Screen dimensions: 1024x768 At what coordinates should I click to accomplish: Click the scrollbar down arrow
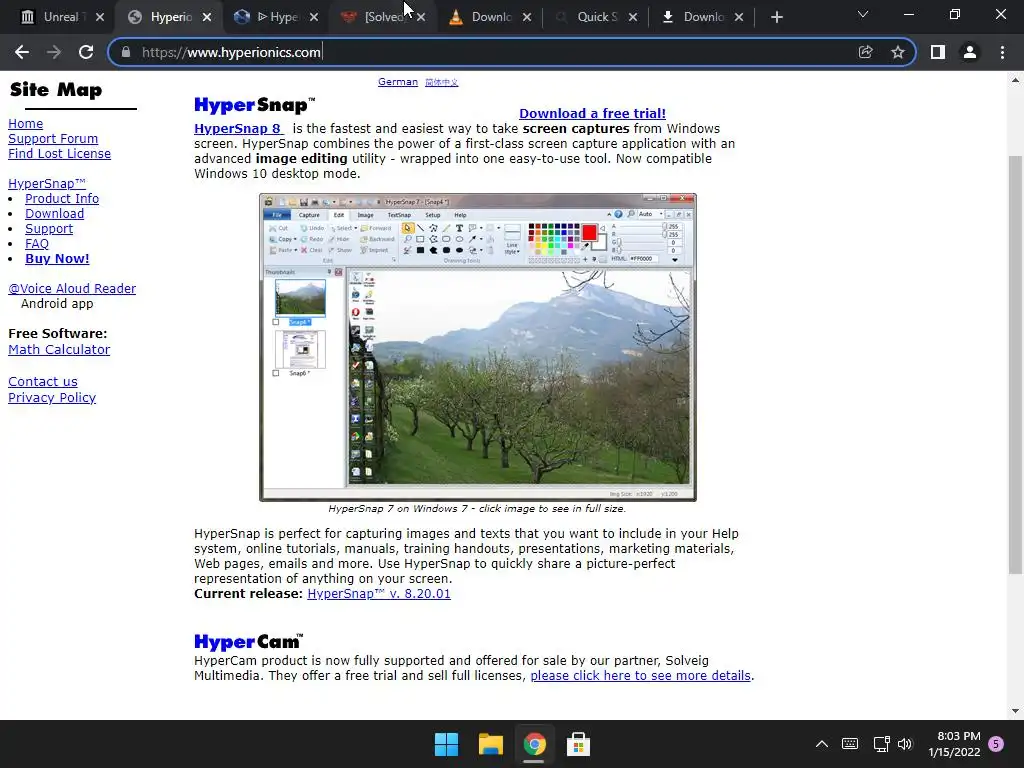(x=1015, y=711)
